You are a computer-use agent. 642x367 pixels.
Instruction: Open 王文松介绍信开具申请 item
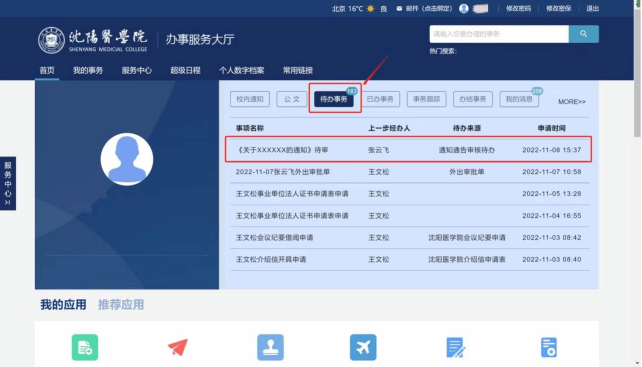pos(271,260)
